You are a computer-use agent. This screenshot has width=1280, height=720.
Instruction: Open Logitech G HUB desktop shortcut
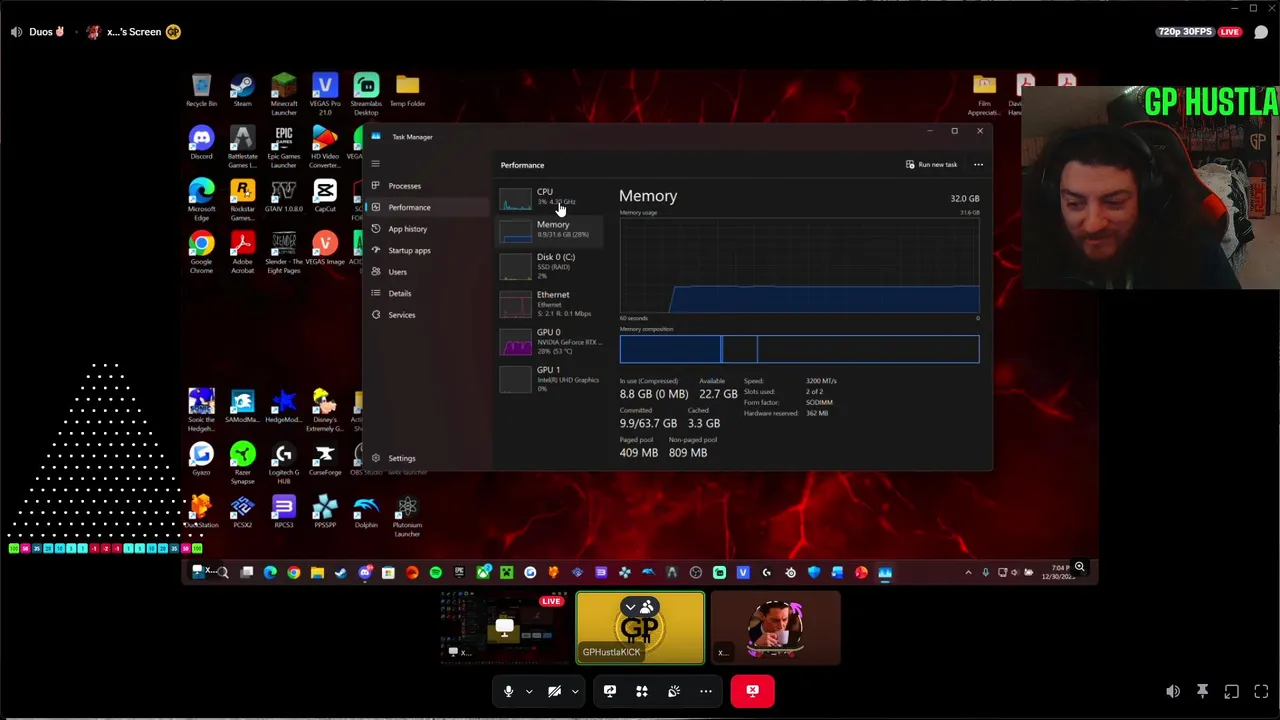coord(284,464)
